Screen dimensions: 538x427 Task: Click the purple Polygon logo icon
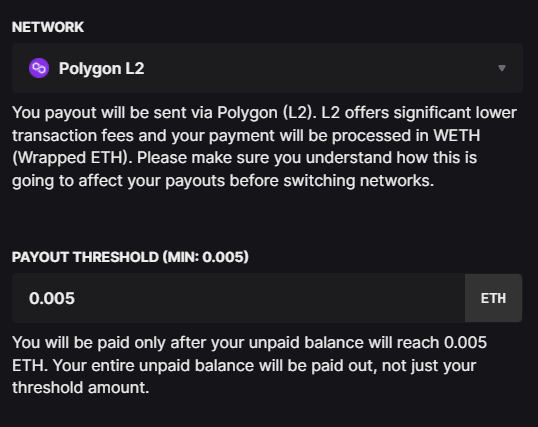tap(39, 68)
